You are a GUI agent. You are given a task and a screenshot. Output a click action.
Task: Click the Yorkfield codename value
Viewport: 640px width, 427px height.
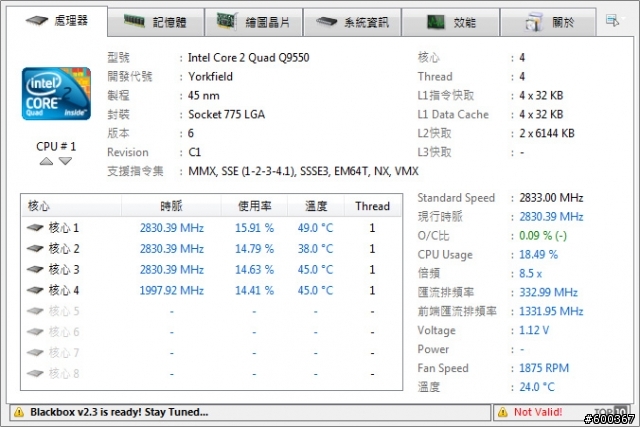pos(211,77)
